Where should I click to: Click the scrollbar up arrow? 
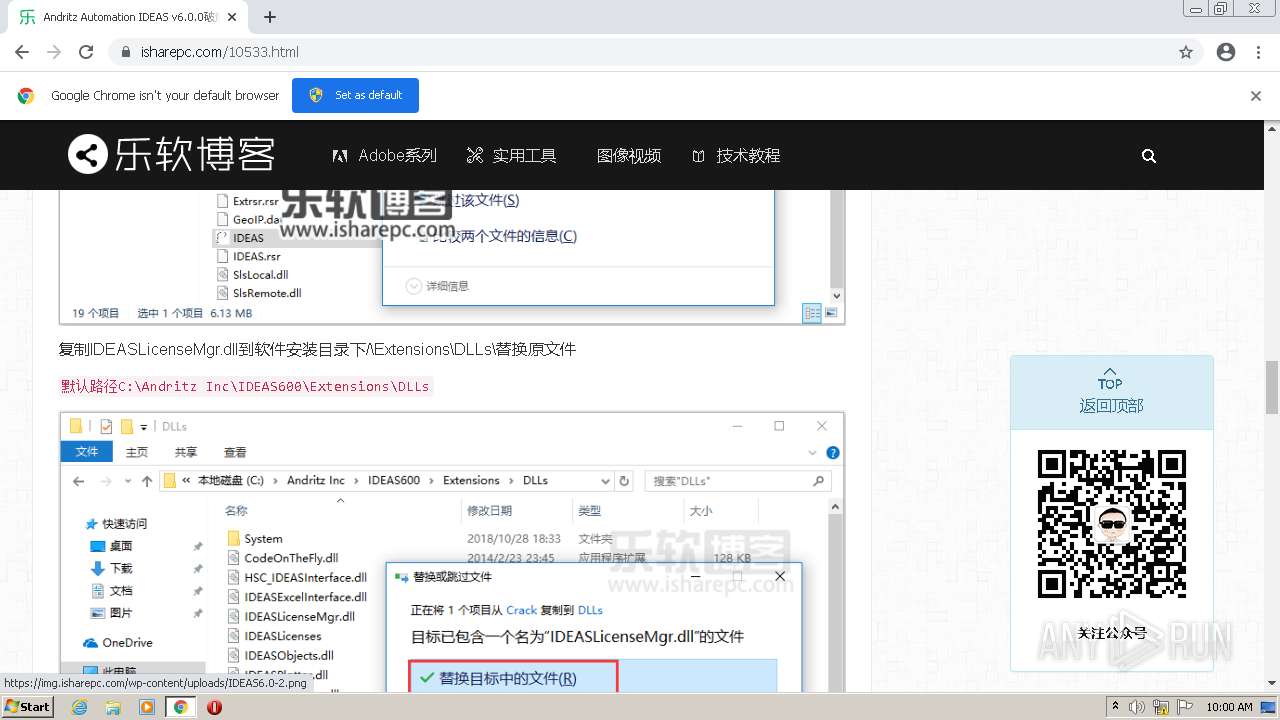[x=1272, y=127]
